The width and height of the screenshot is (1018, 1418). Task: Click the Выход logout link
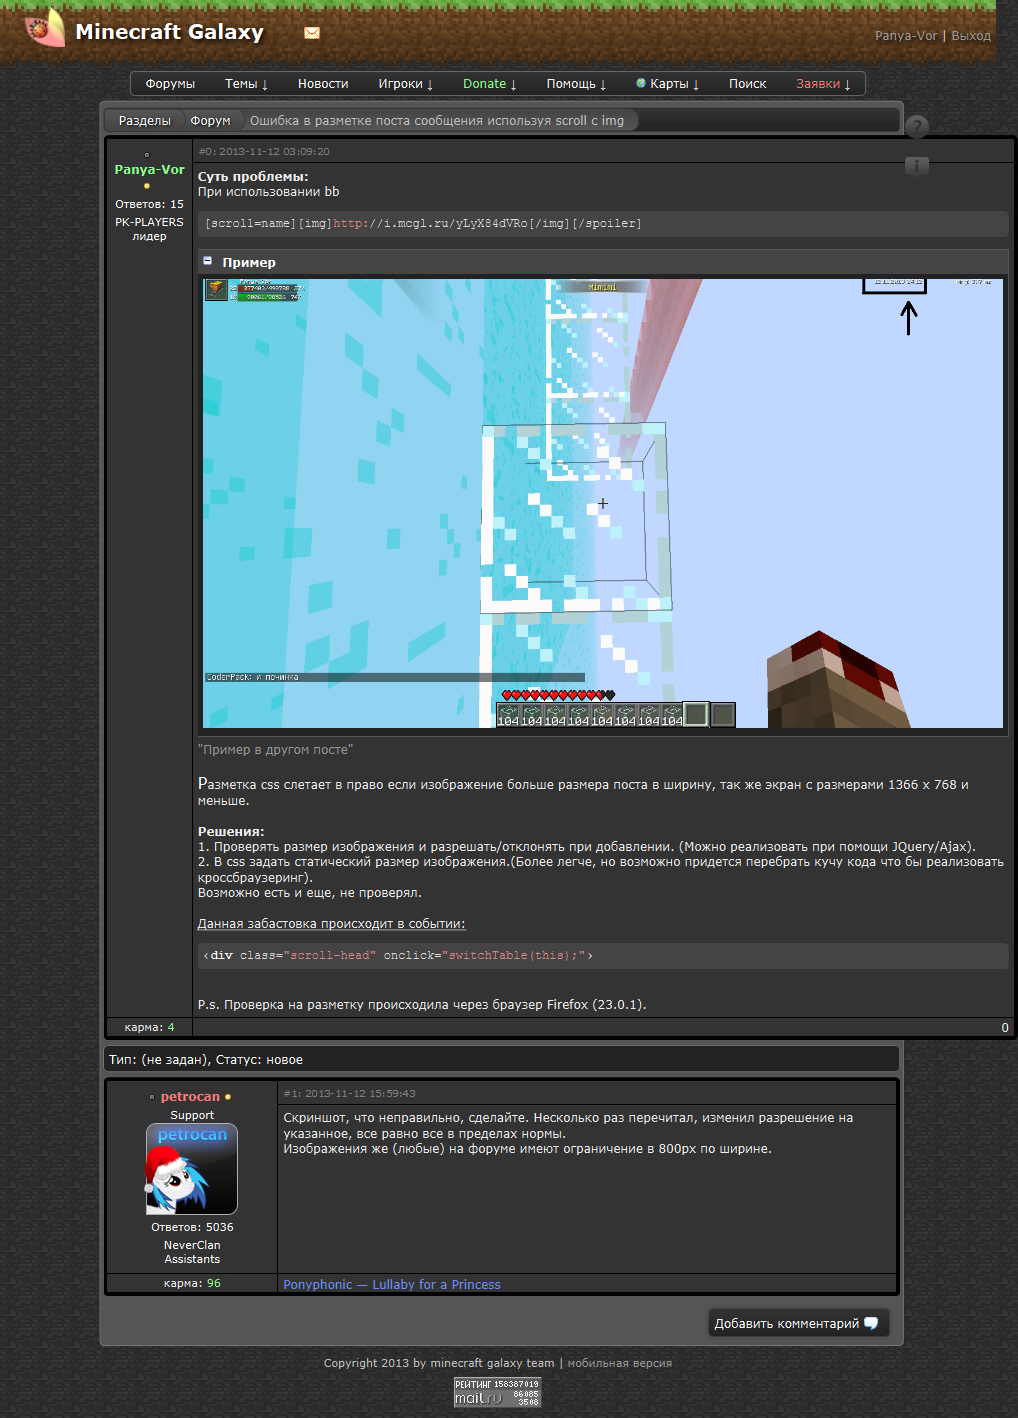tap(971, 35)
